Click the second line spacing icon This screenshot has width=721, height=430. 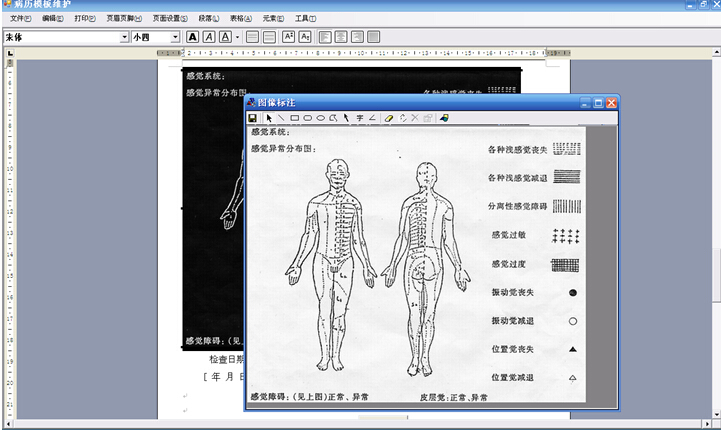[269, 37]
